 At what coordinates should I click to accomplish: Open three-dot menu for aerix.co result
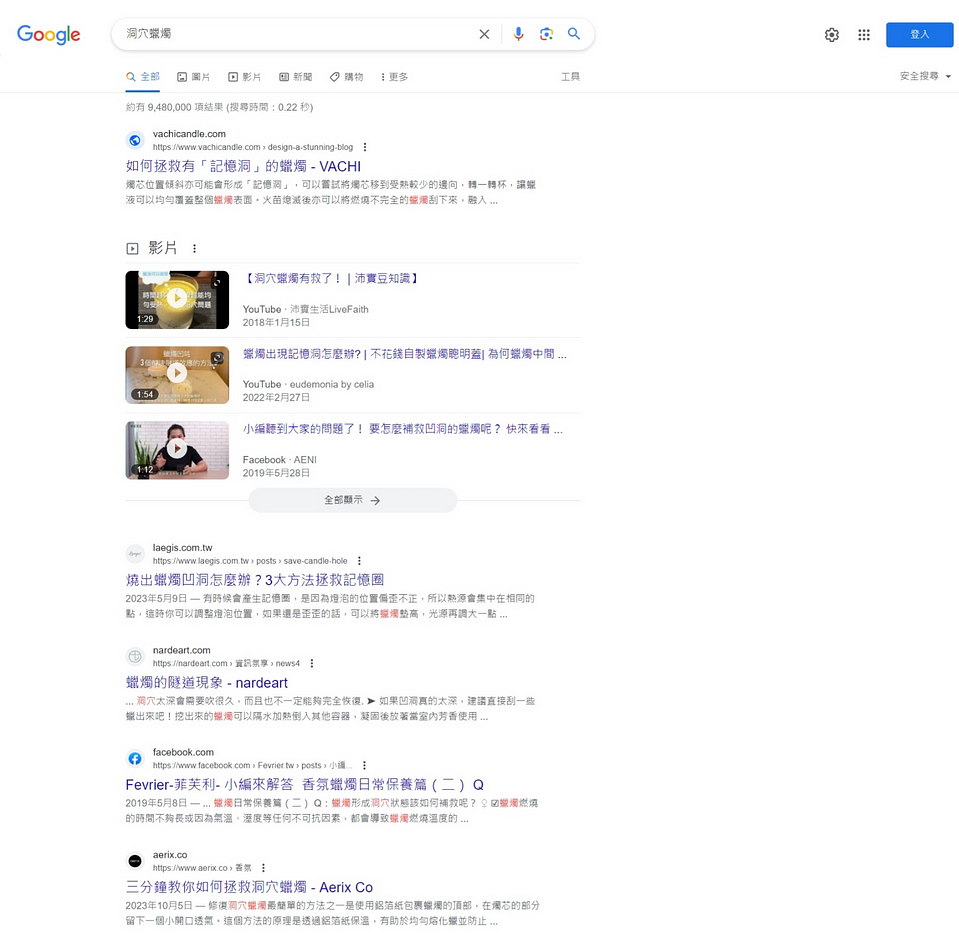(263, 868)
